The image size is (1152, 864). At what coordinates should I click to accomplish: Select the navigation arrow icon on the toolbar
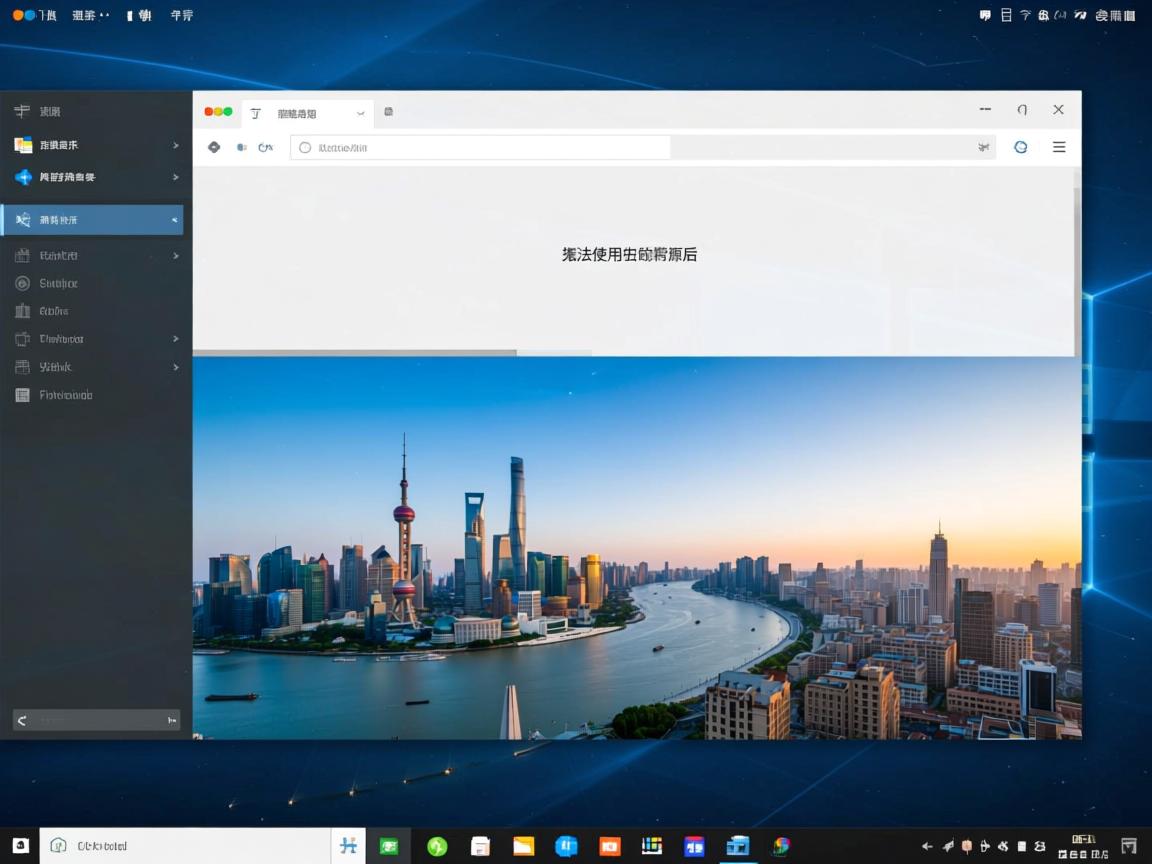pos(214,147)
